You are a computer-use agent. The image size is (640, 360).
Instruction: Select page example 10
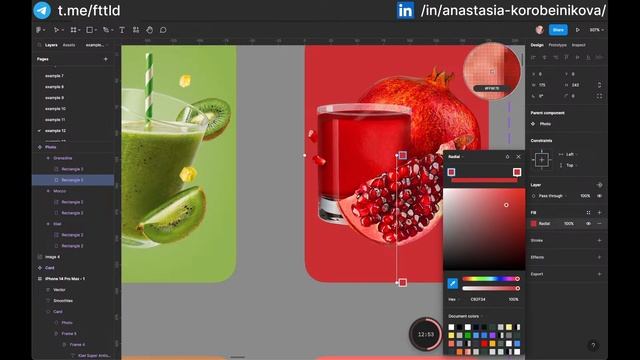[x=55, y=109]
